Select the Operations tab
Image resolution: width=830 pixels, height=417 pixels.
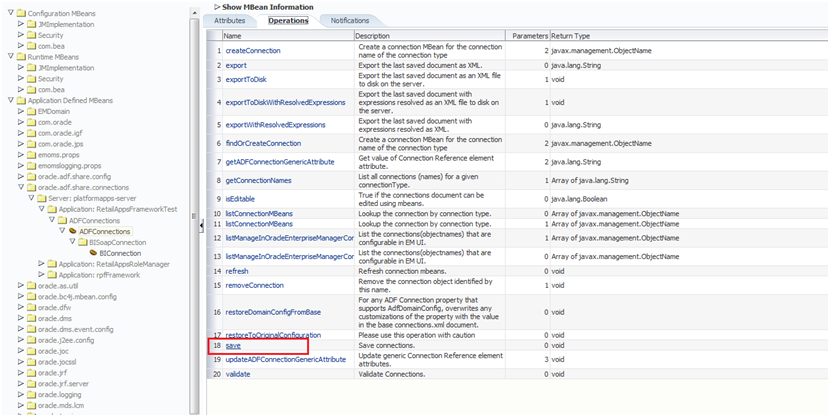point(288,21)
